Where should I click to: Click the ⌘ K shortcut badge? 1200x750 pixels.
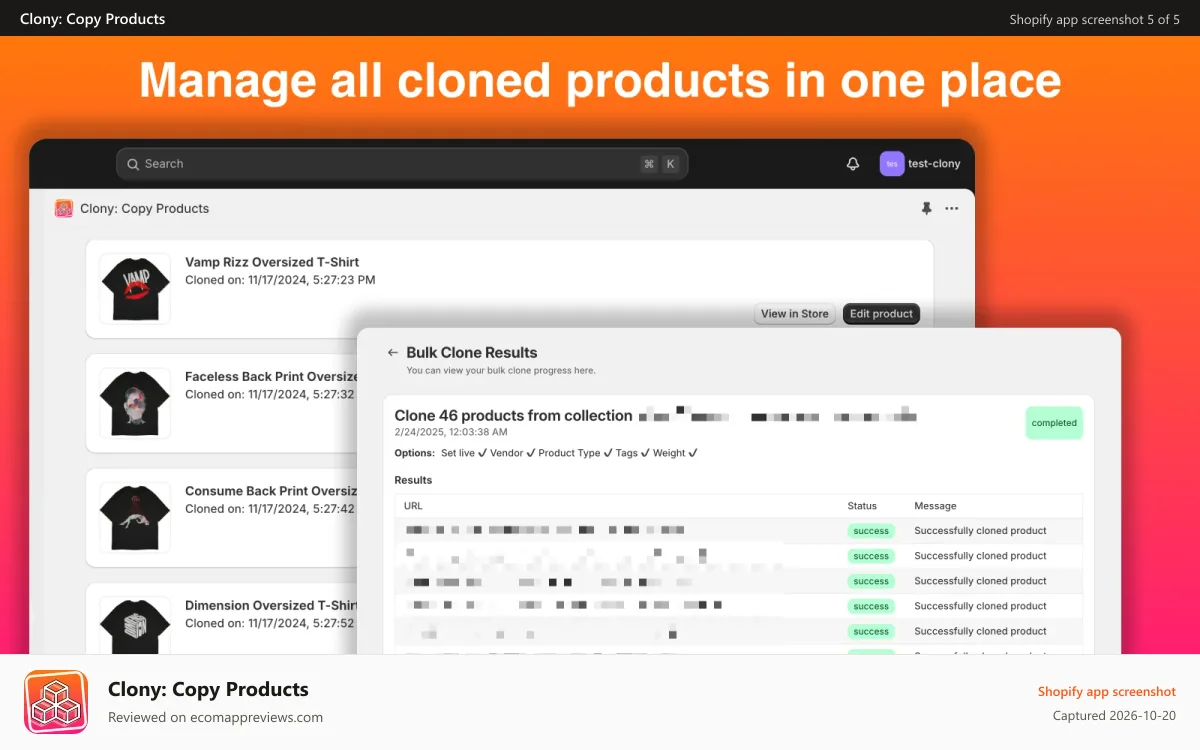point(660,164)
